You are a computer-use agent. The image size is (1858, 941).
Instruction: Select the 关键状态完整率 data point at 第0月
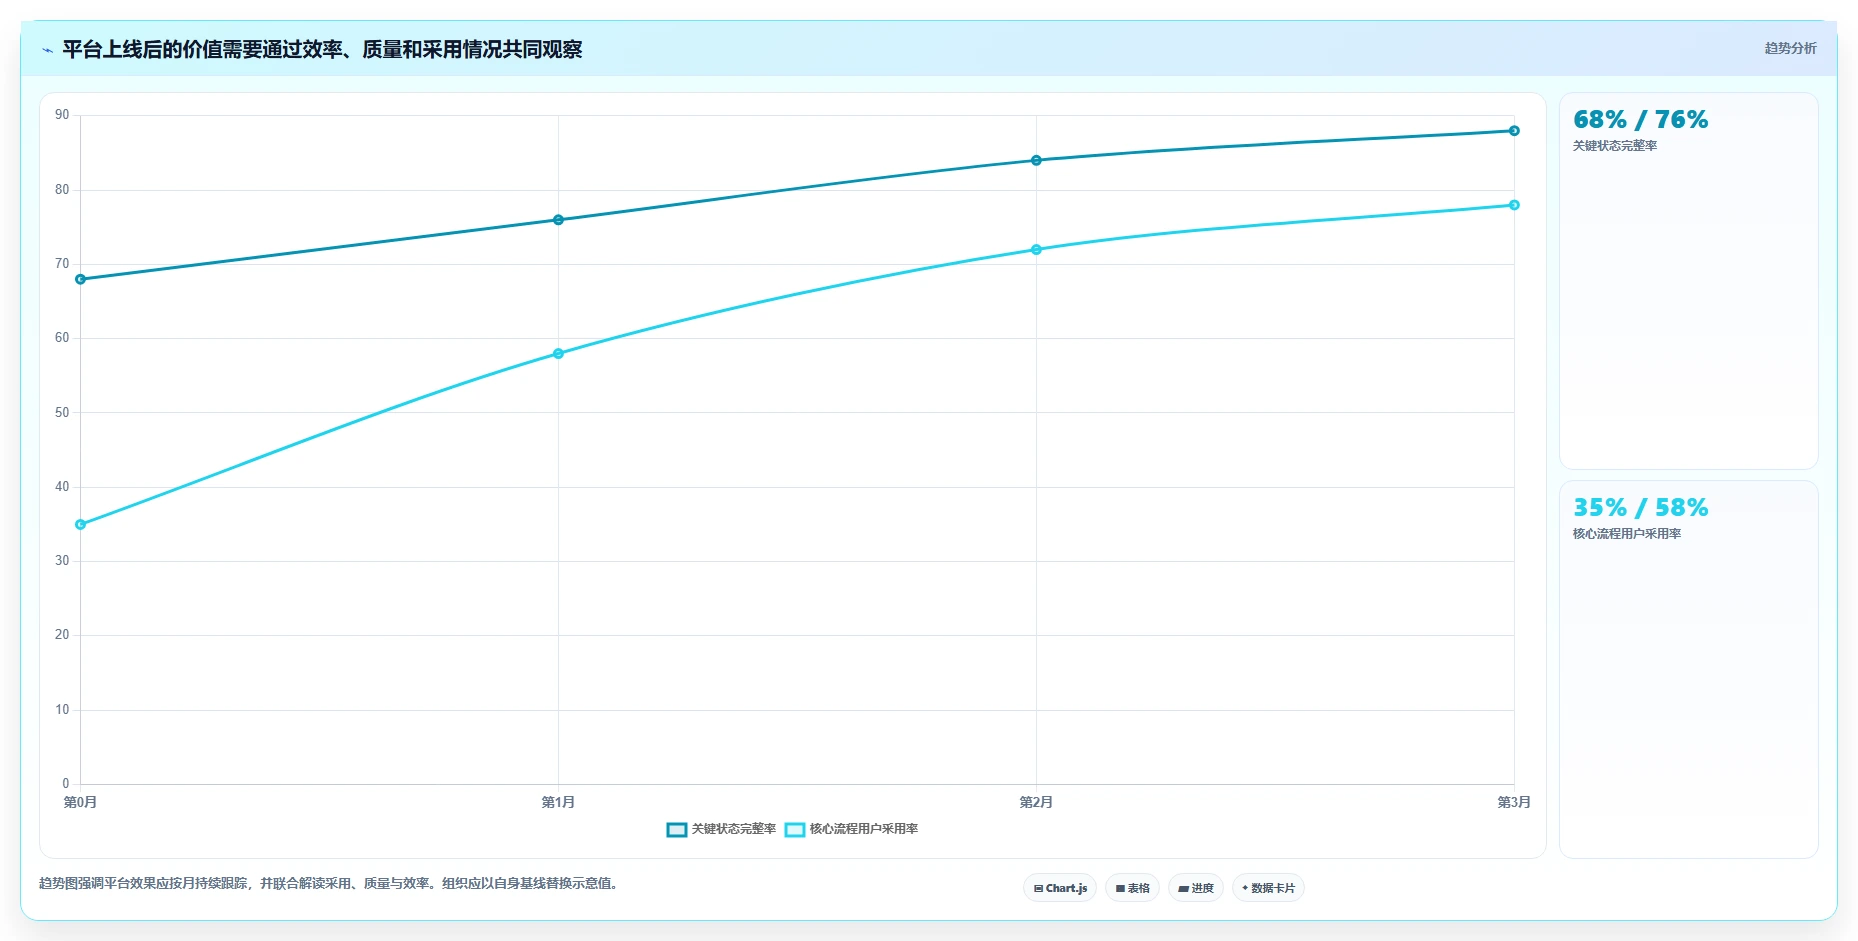coord(81,279)
